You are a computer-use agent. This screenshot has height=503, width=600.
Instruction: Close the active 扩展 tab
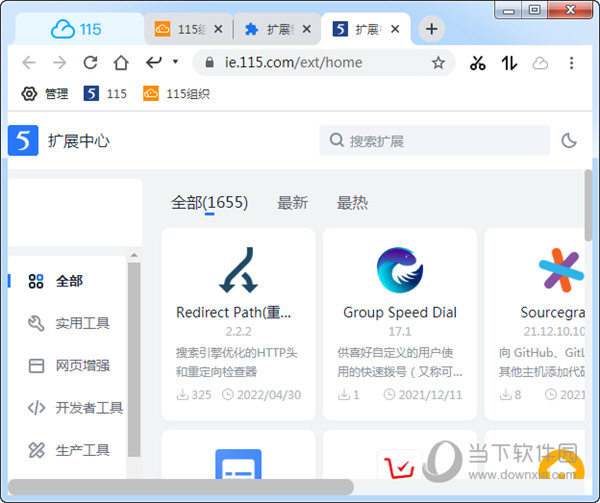(395, 29)
